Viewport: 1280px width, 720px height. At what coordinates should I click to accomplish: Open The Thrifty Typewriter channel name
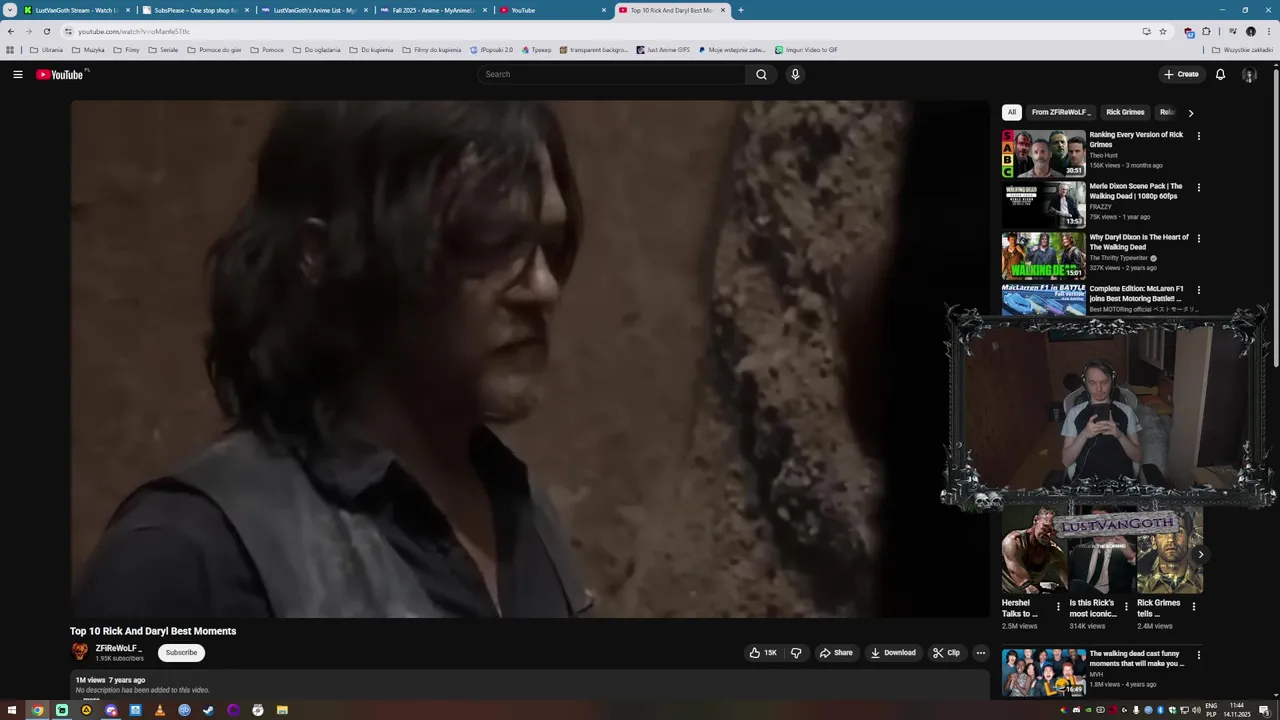pyautogui.click(x=1119, y=258)
